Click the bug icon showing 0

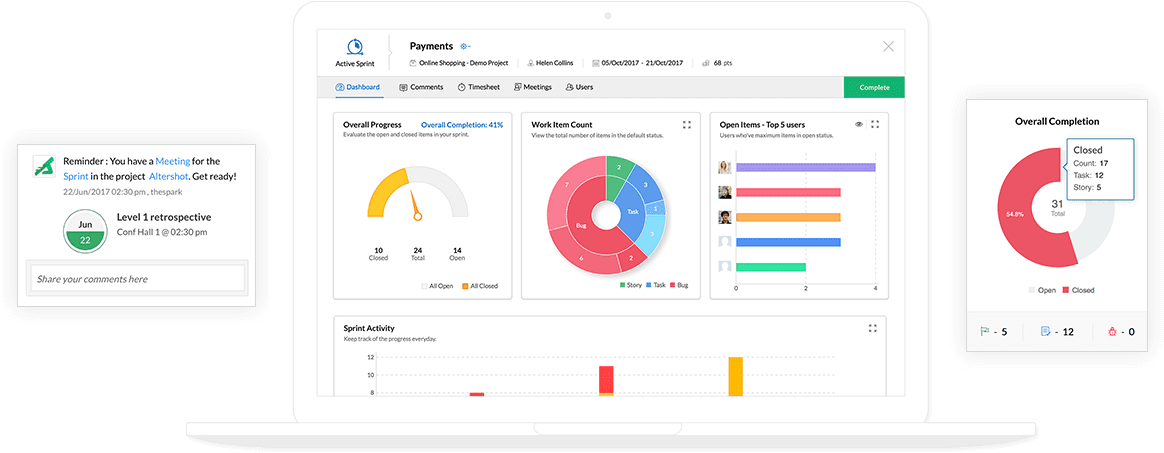[x=1112, y=331]
